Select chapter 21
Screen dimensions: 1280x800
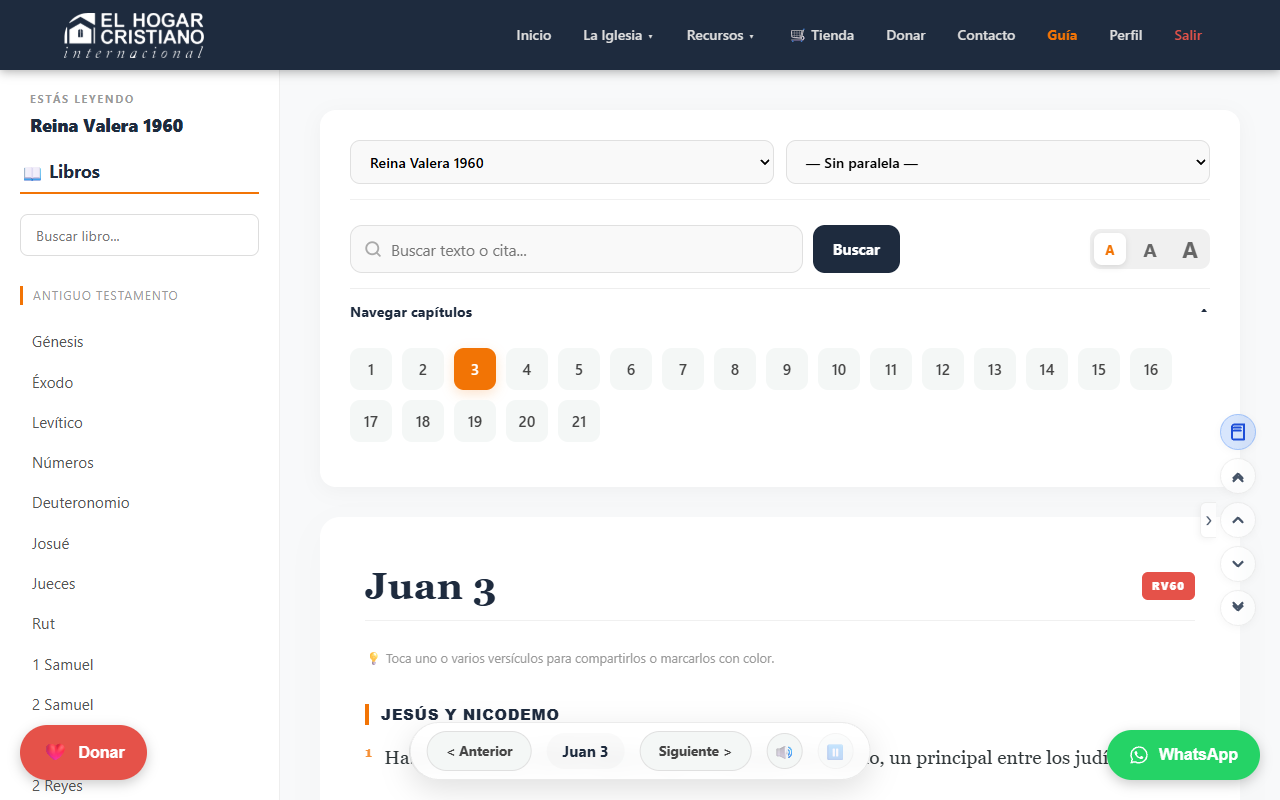click(579, 421)
